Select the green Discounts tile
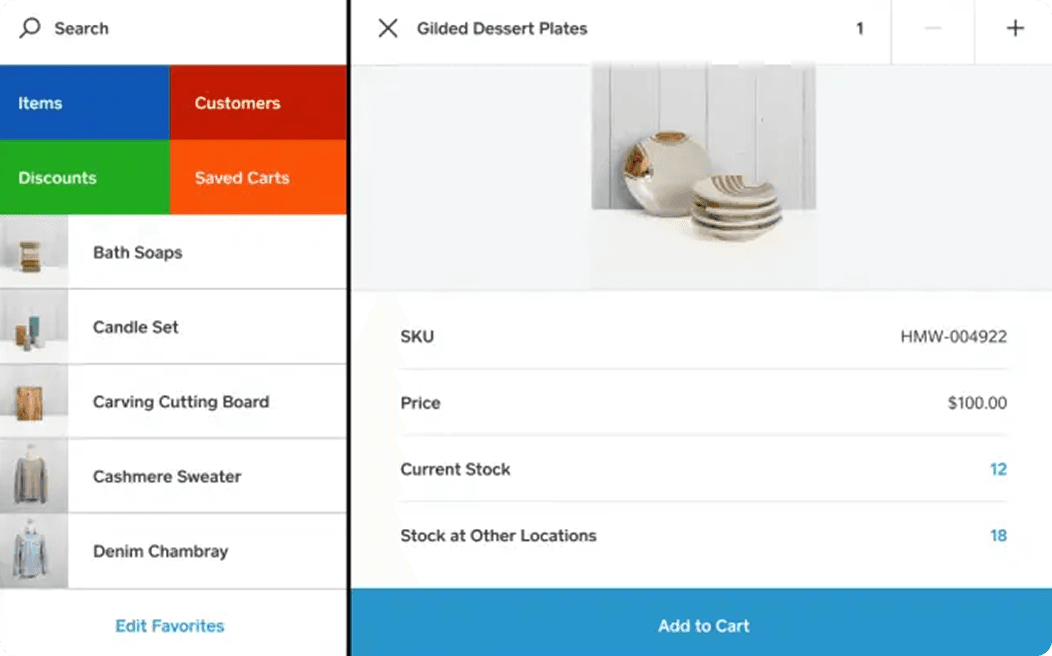Image resolution: width=1052 pixels, height=656 pixels. (x=85, y=177)
